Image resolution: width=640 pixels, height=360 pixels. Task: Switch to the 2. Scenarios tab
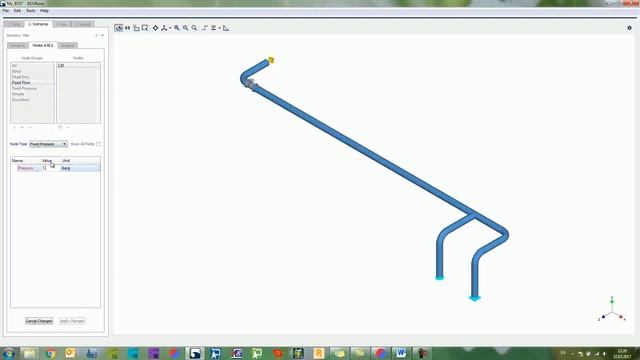(x=38, y=24)
